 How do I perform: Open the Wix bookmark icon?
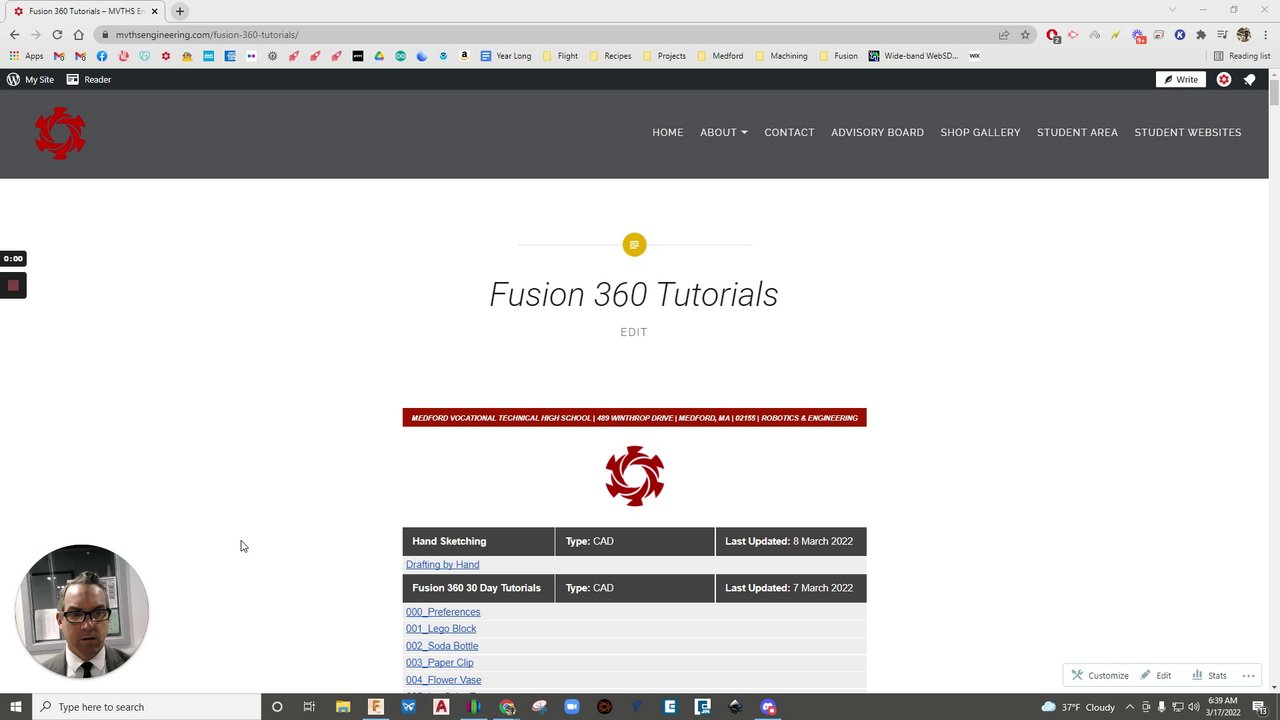(974, 56)
